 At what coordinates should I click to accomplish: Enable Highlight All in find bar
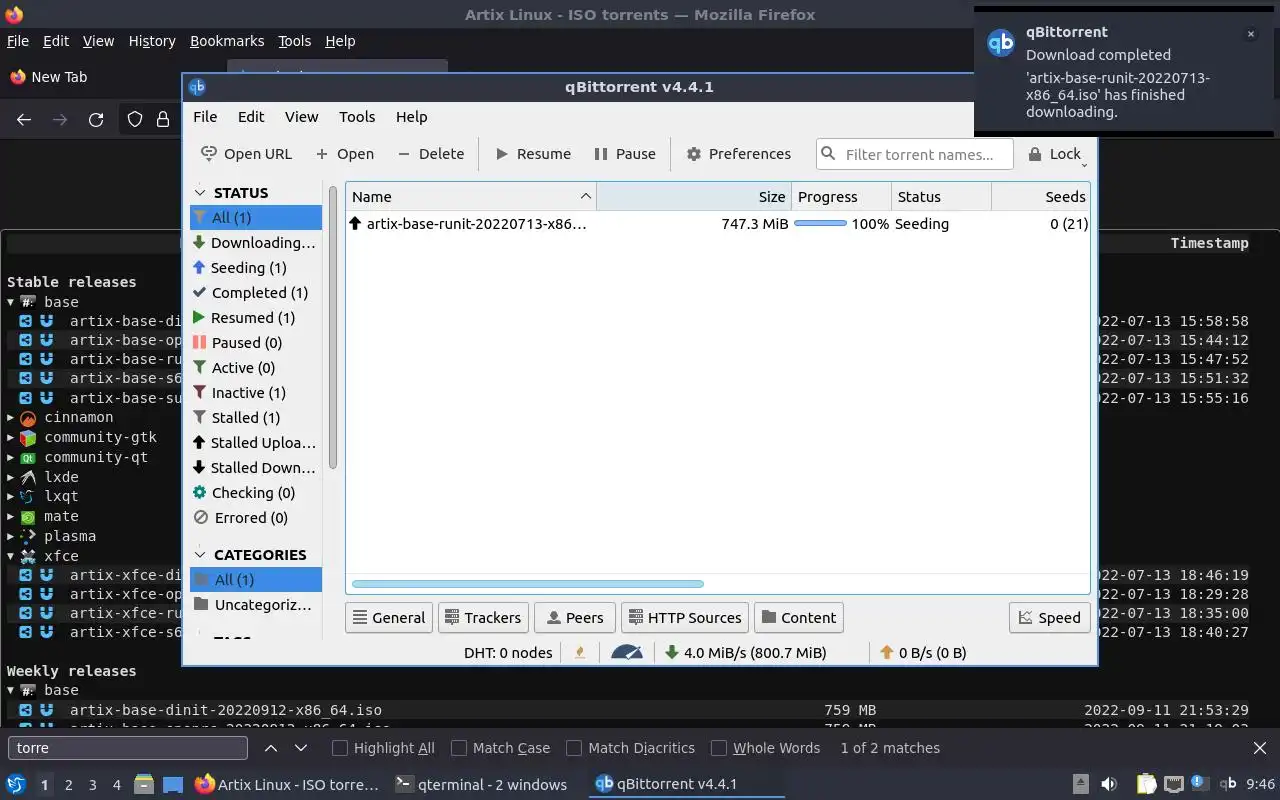[x=340, y=748]
